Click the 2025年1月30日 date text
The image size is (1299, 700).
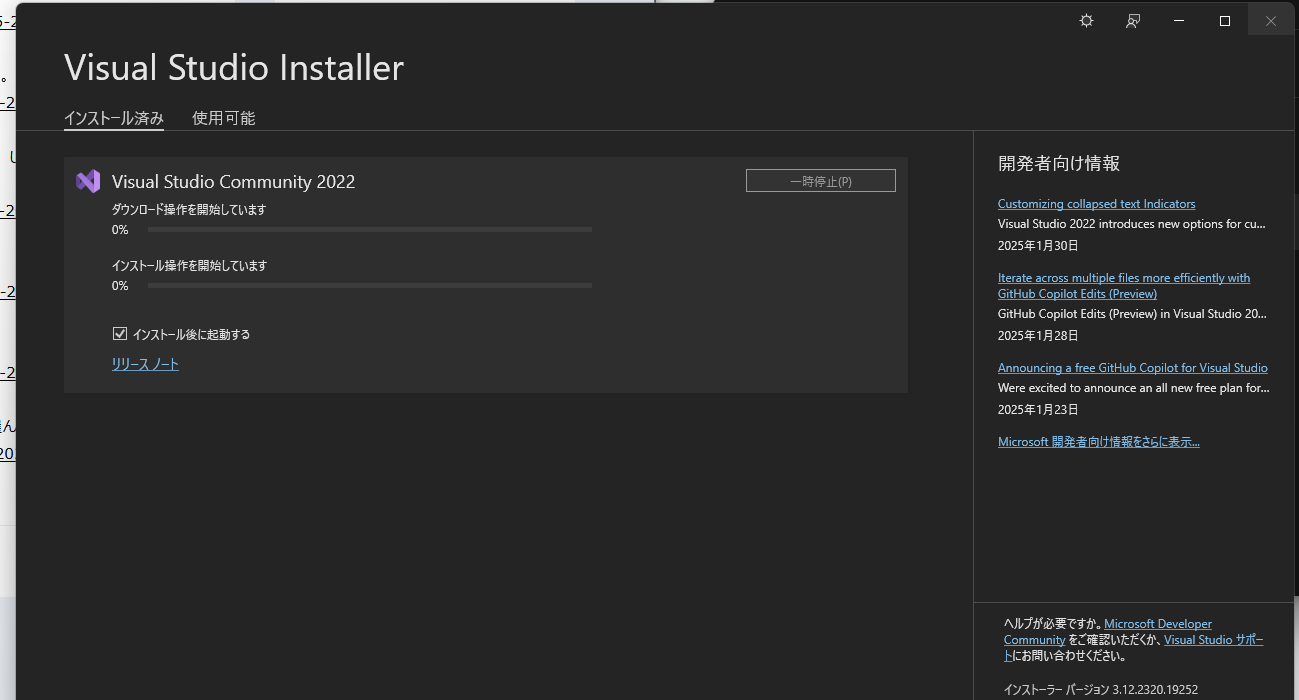[x=1038, y=245]
